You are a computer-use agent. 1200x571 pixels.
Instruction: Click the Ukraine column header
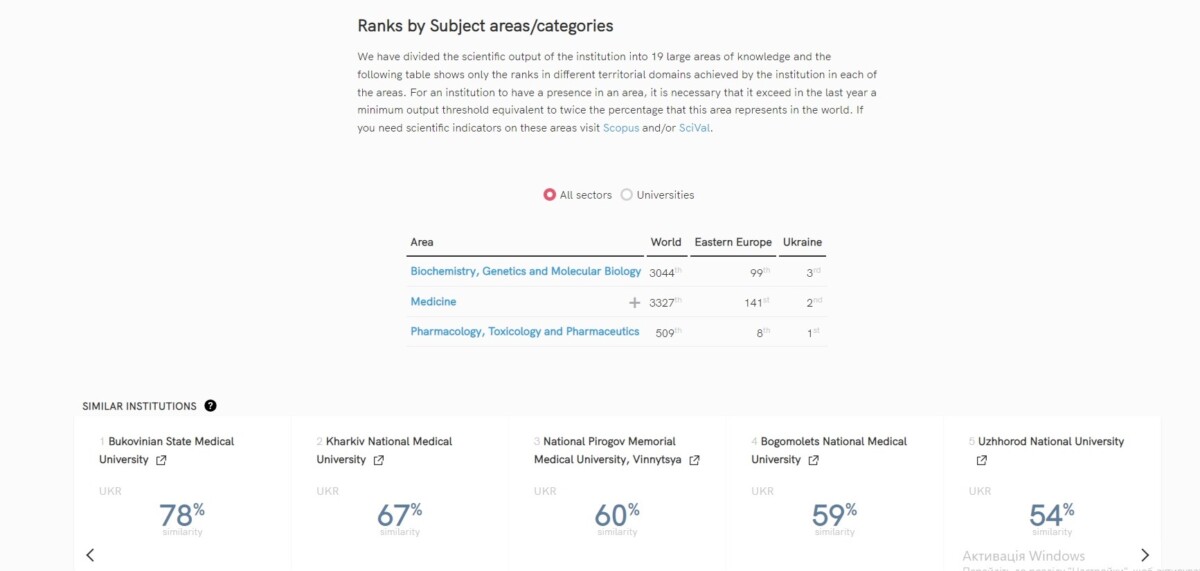coord(802,242)
